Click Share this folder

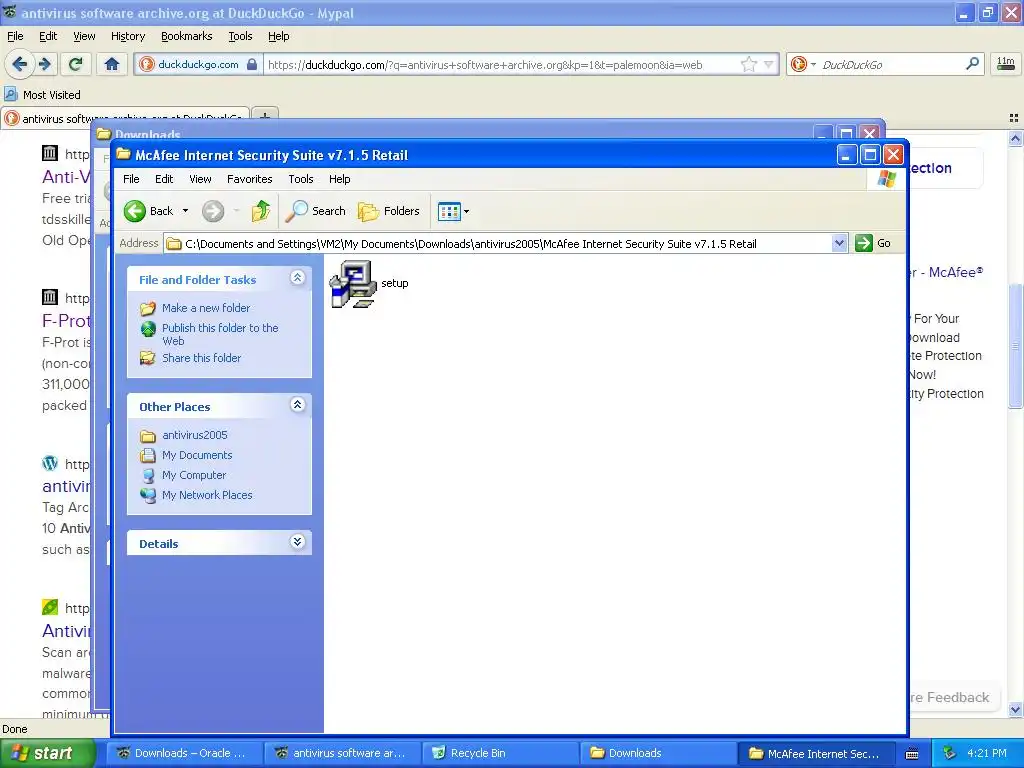201,358
